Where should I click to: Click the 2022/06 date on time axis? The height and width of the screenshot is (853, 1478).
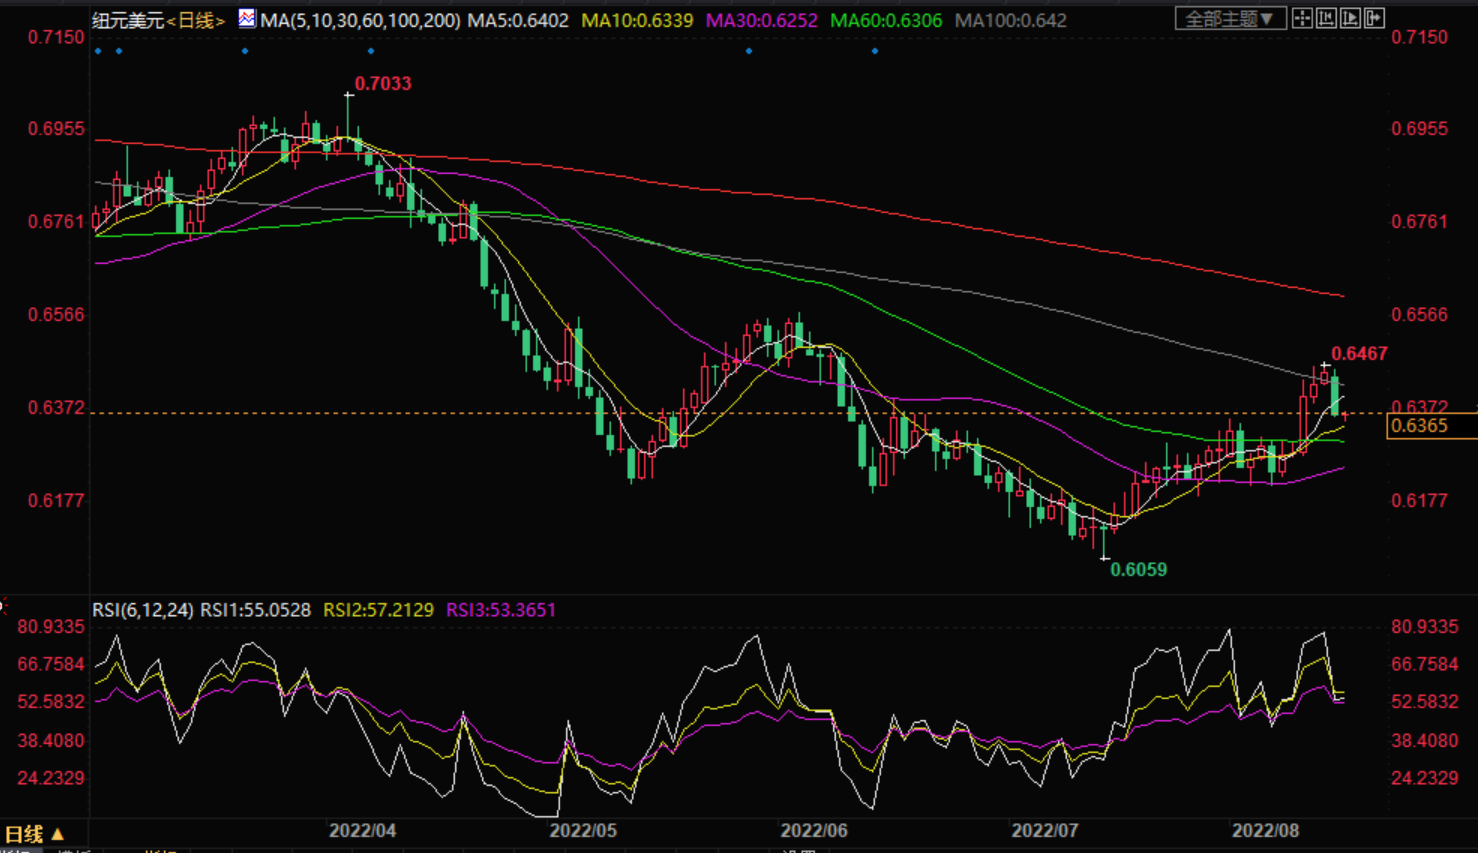pos(814,831)
